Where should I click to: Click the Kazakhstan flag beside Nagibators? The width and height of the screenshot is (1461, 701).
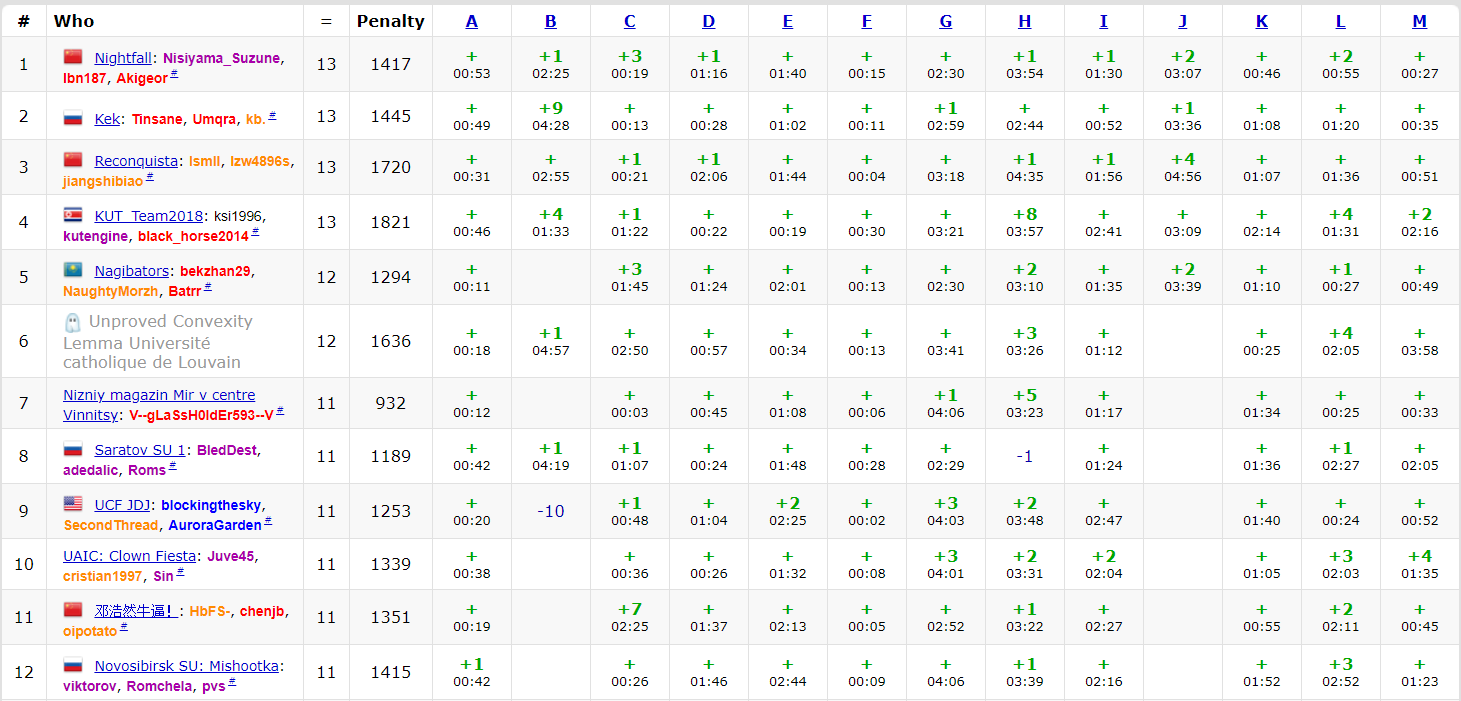(72, 270)
